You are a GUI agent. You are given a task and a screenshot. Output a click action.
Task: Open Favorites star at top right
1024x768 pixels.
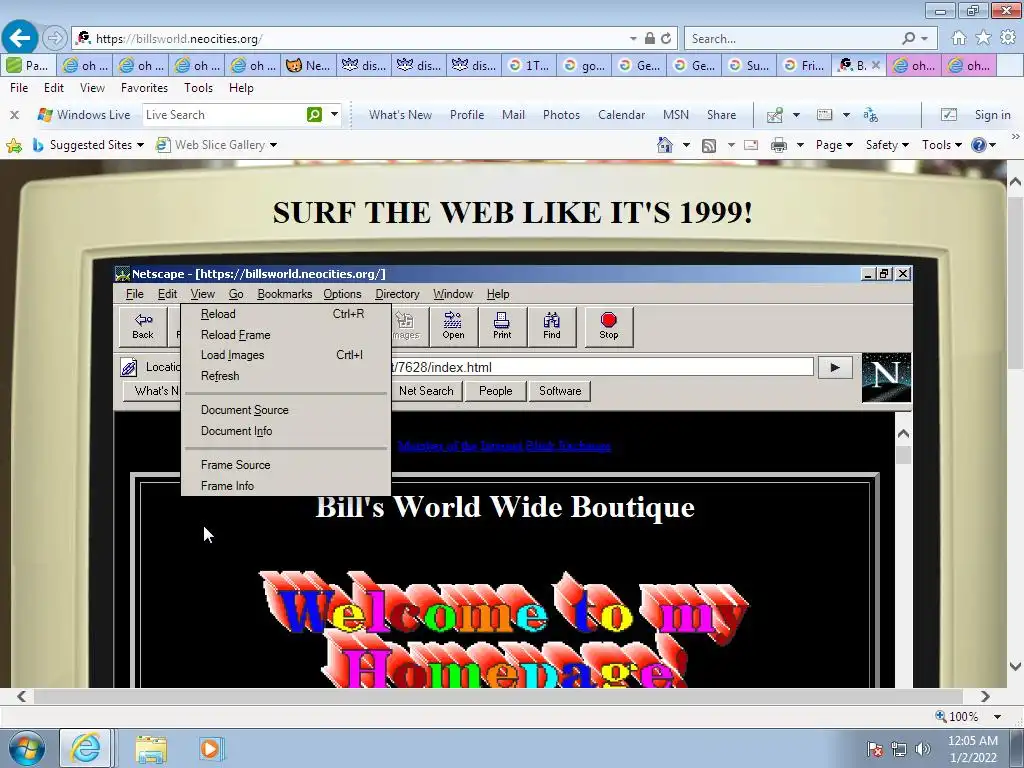point(984,38)
